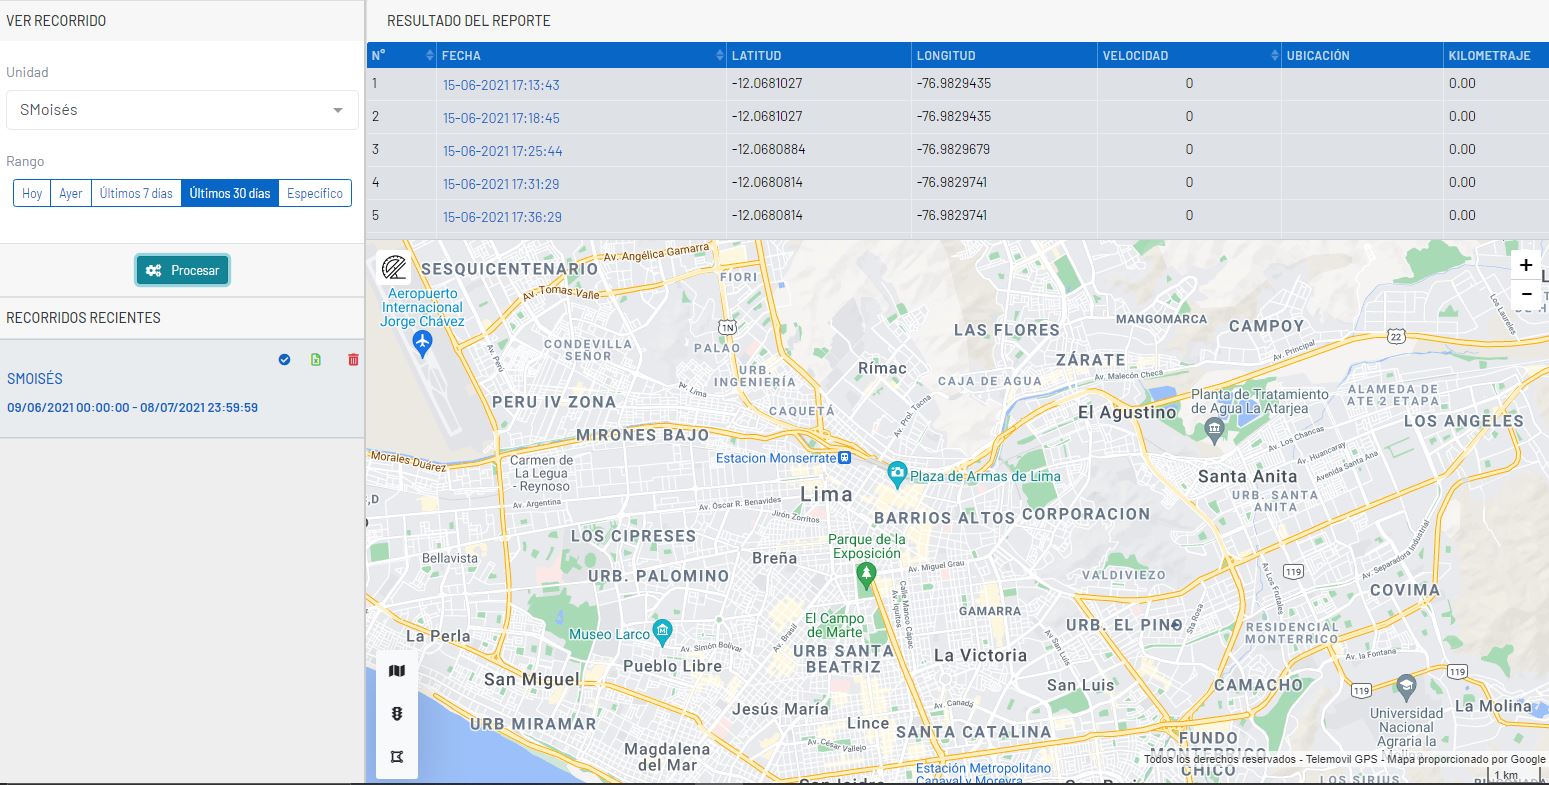Choose Últimos 7 días range
This screenshot has height=785, width=1549.
click(x=136, y=193)
